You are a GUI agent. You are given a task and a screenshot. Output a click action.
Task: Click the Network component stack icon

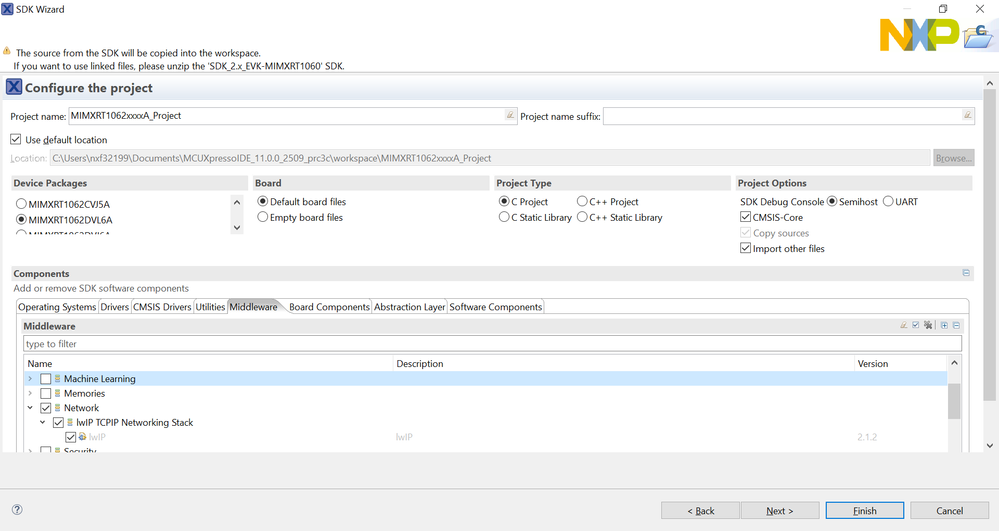click(57, 407)
